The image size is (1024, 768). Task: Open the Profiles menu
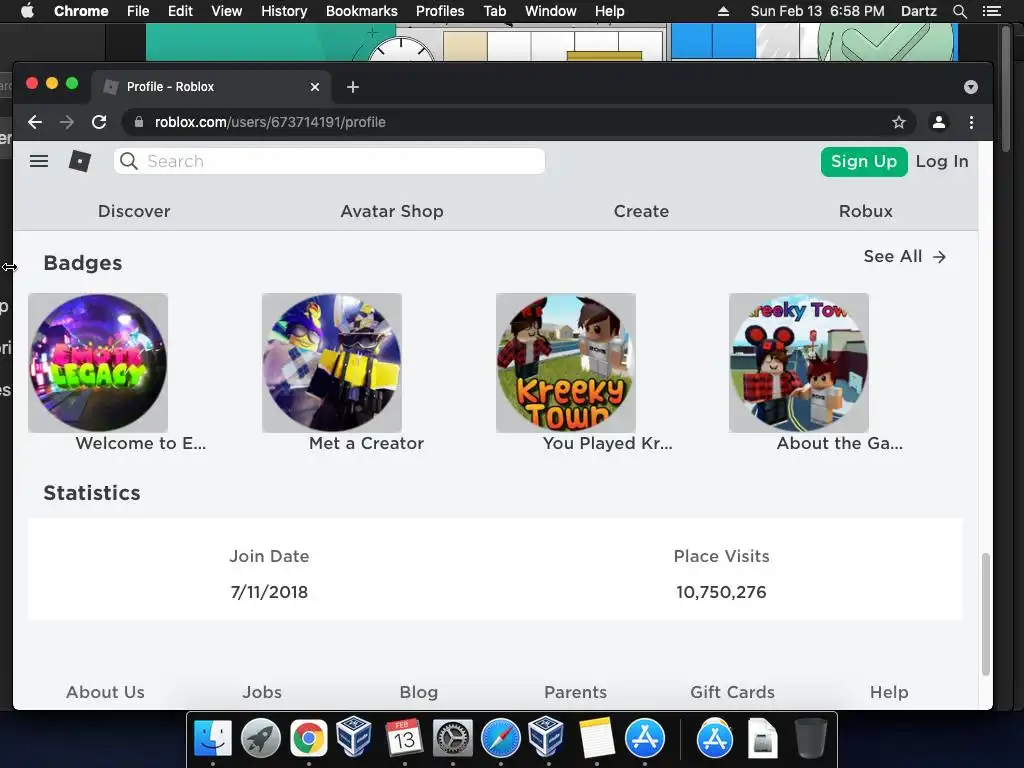coord(440,11)
